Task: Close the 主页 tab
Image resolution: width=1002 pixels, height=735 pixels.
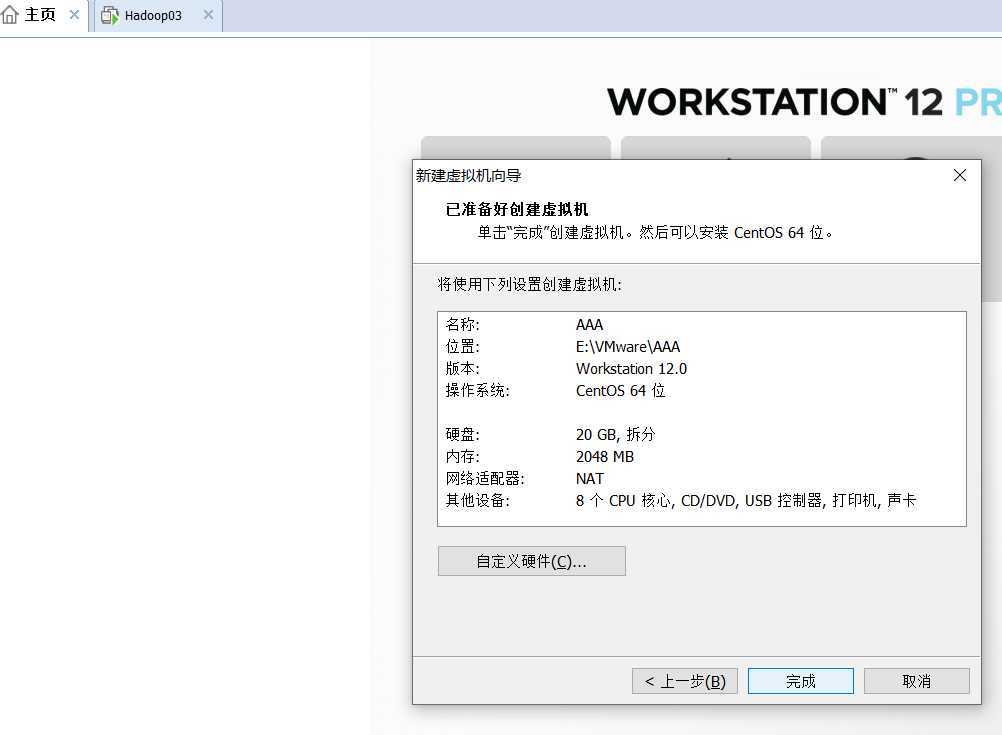Action: pos(74,15)
